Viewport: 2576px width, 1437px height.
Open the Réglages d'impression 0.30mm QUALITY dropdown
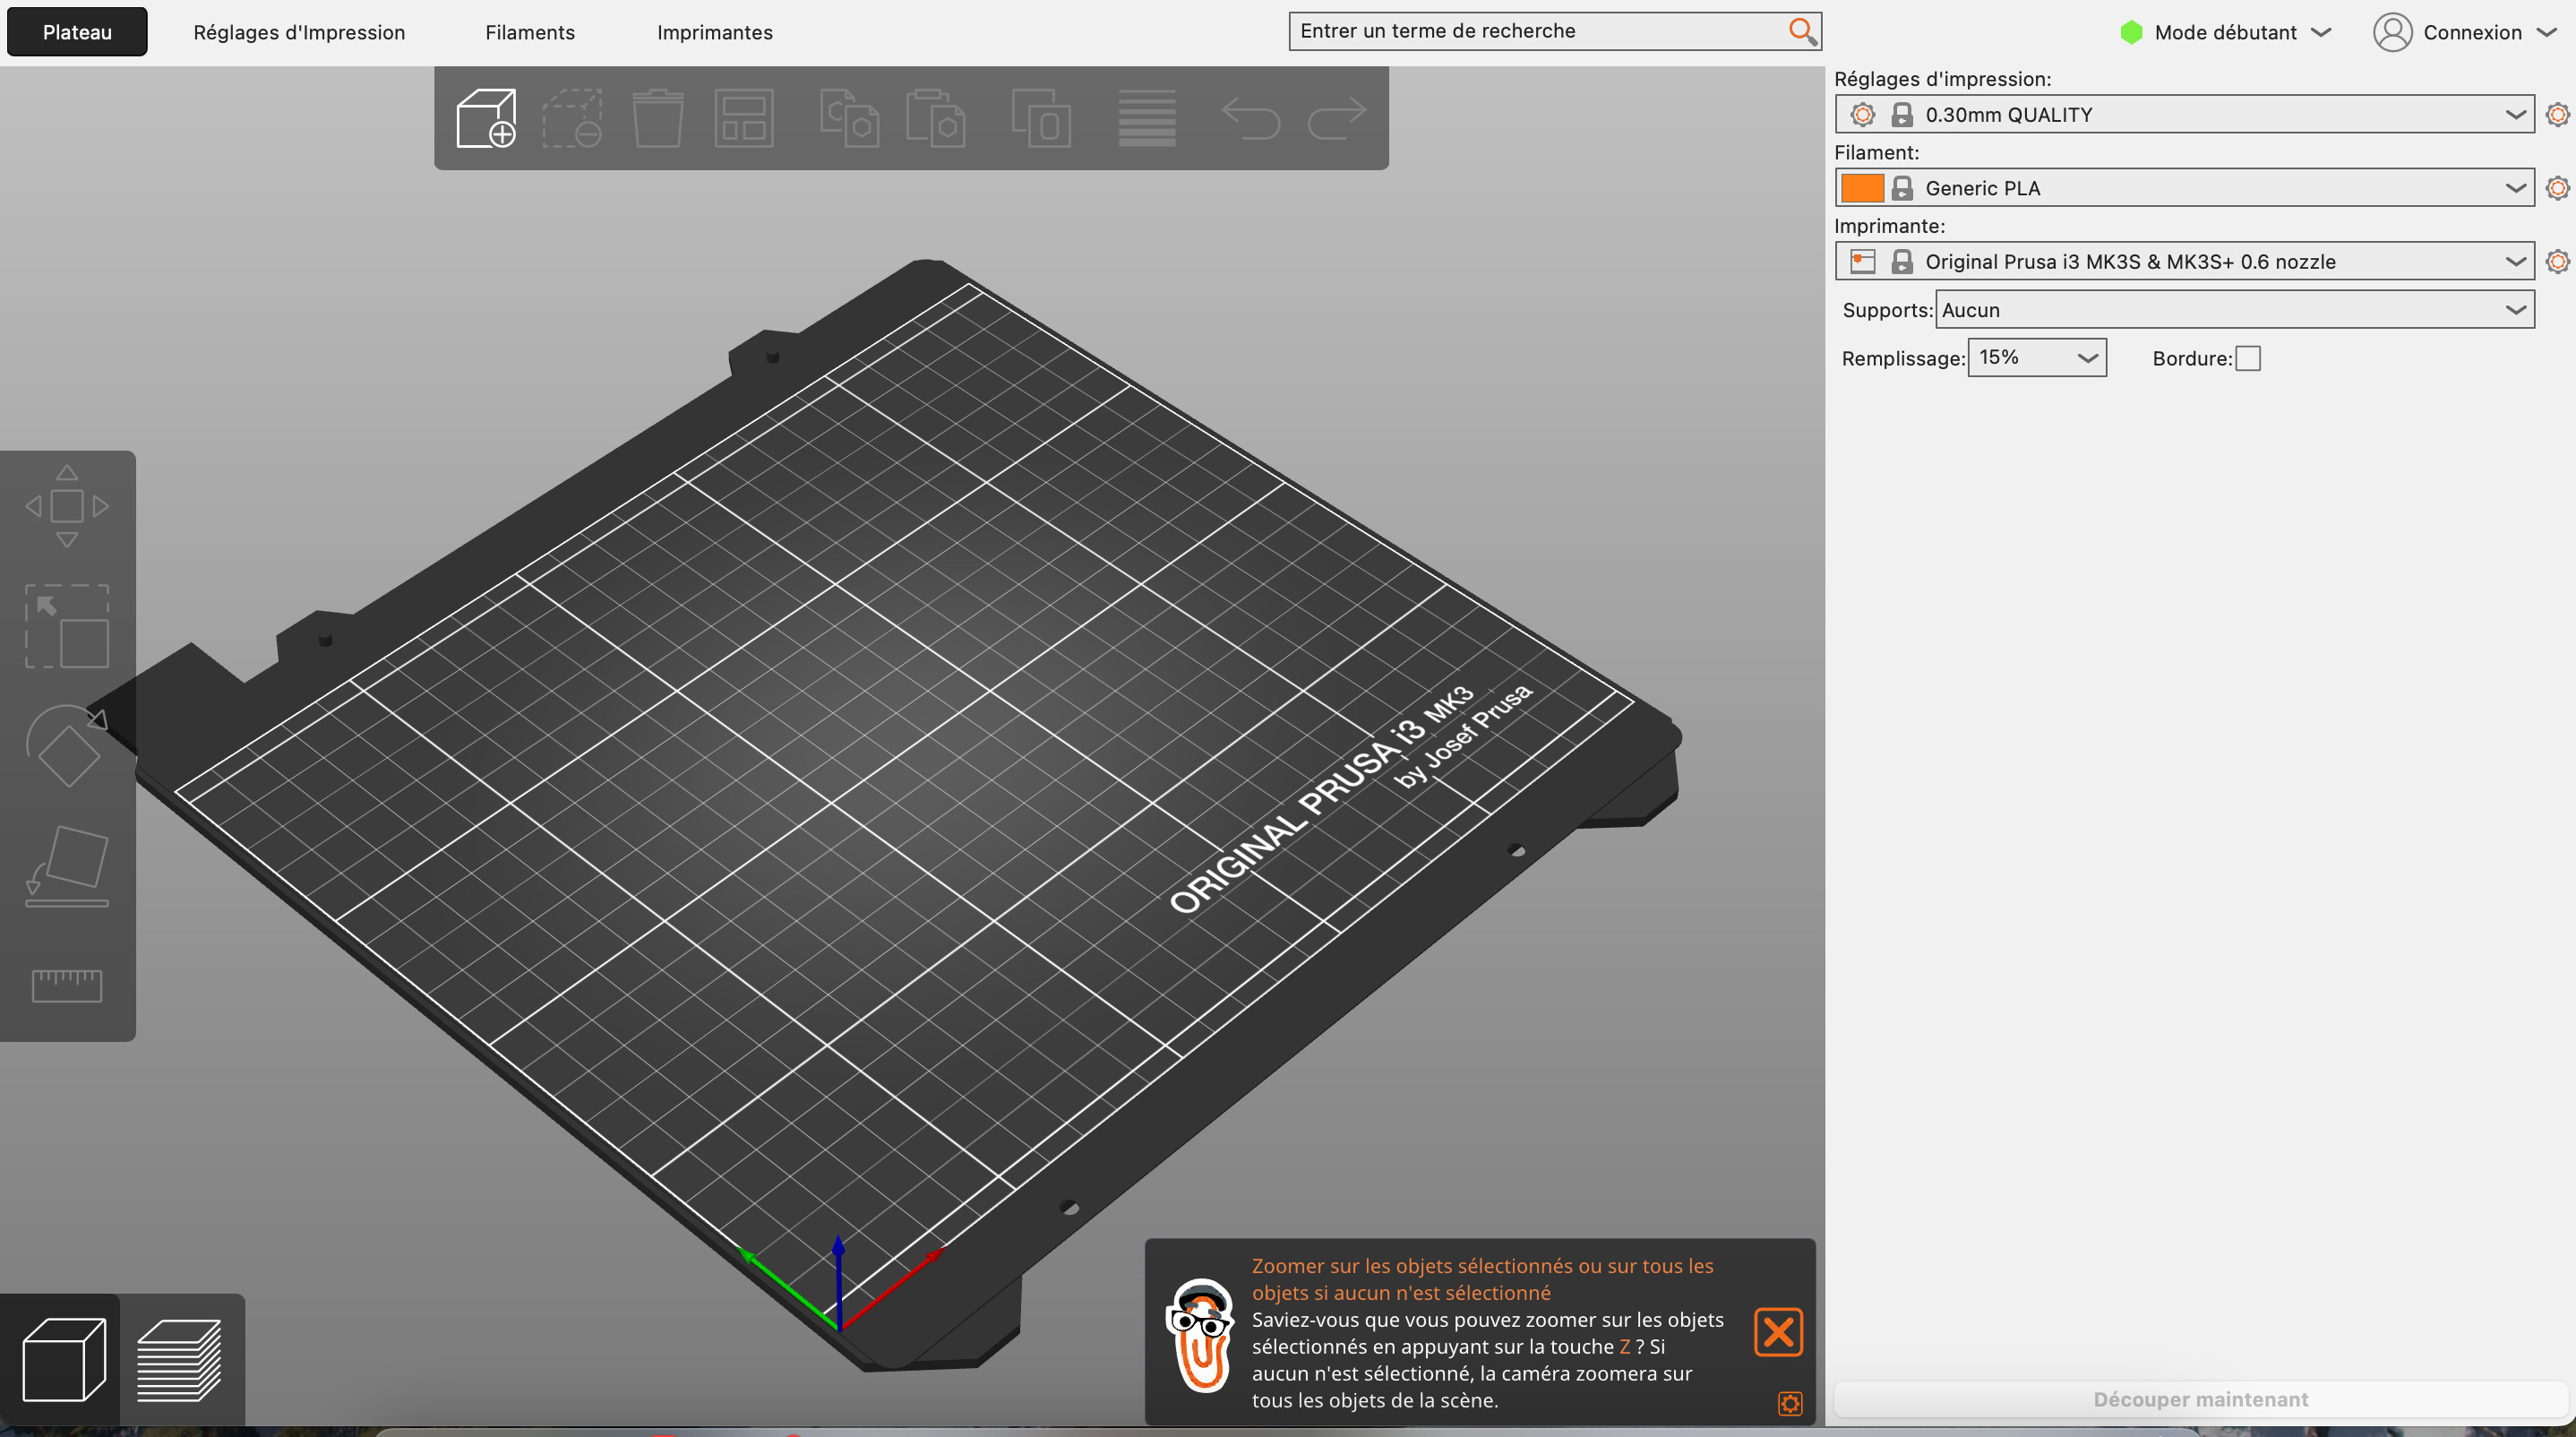coord(2184,114)
